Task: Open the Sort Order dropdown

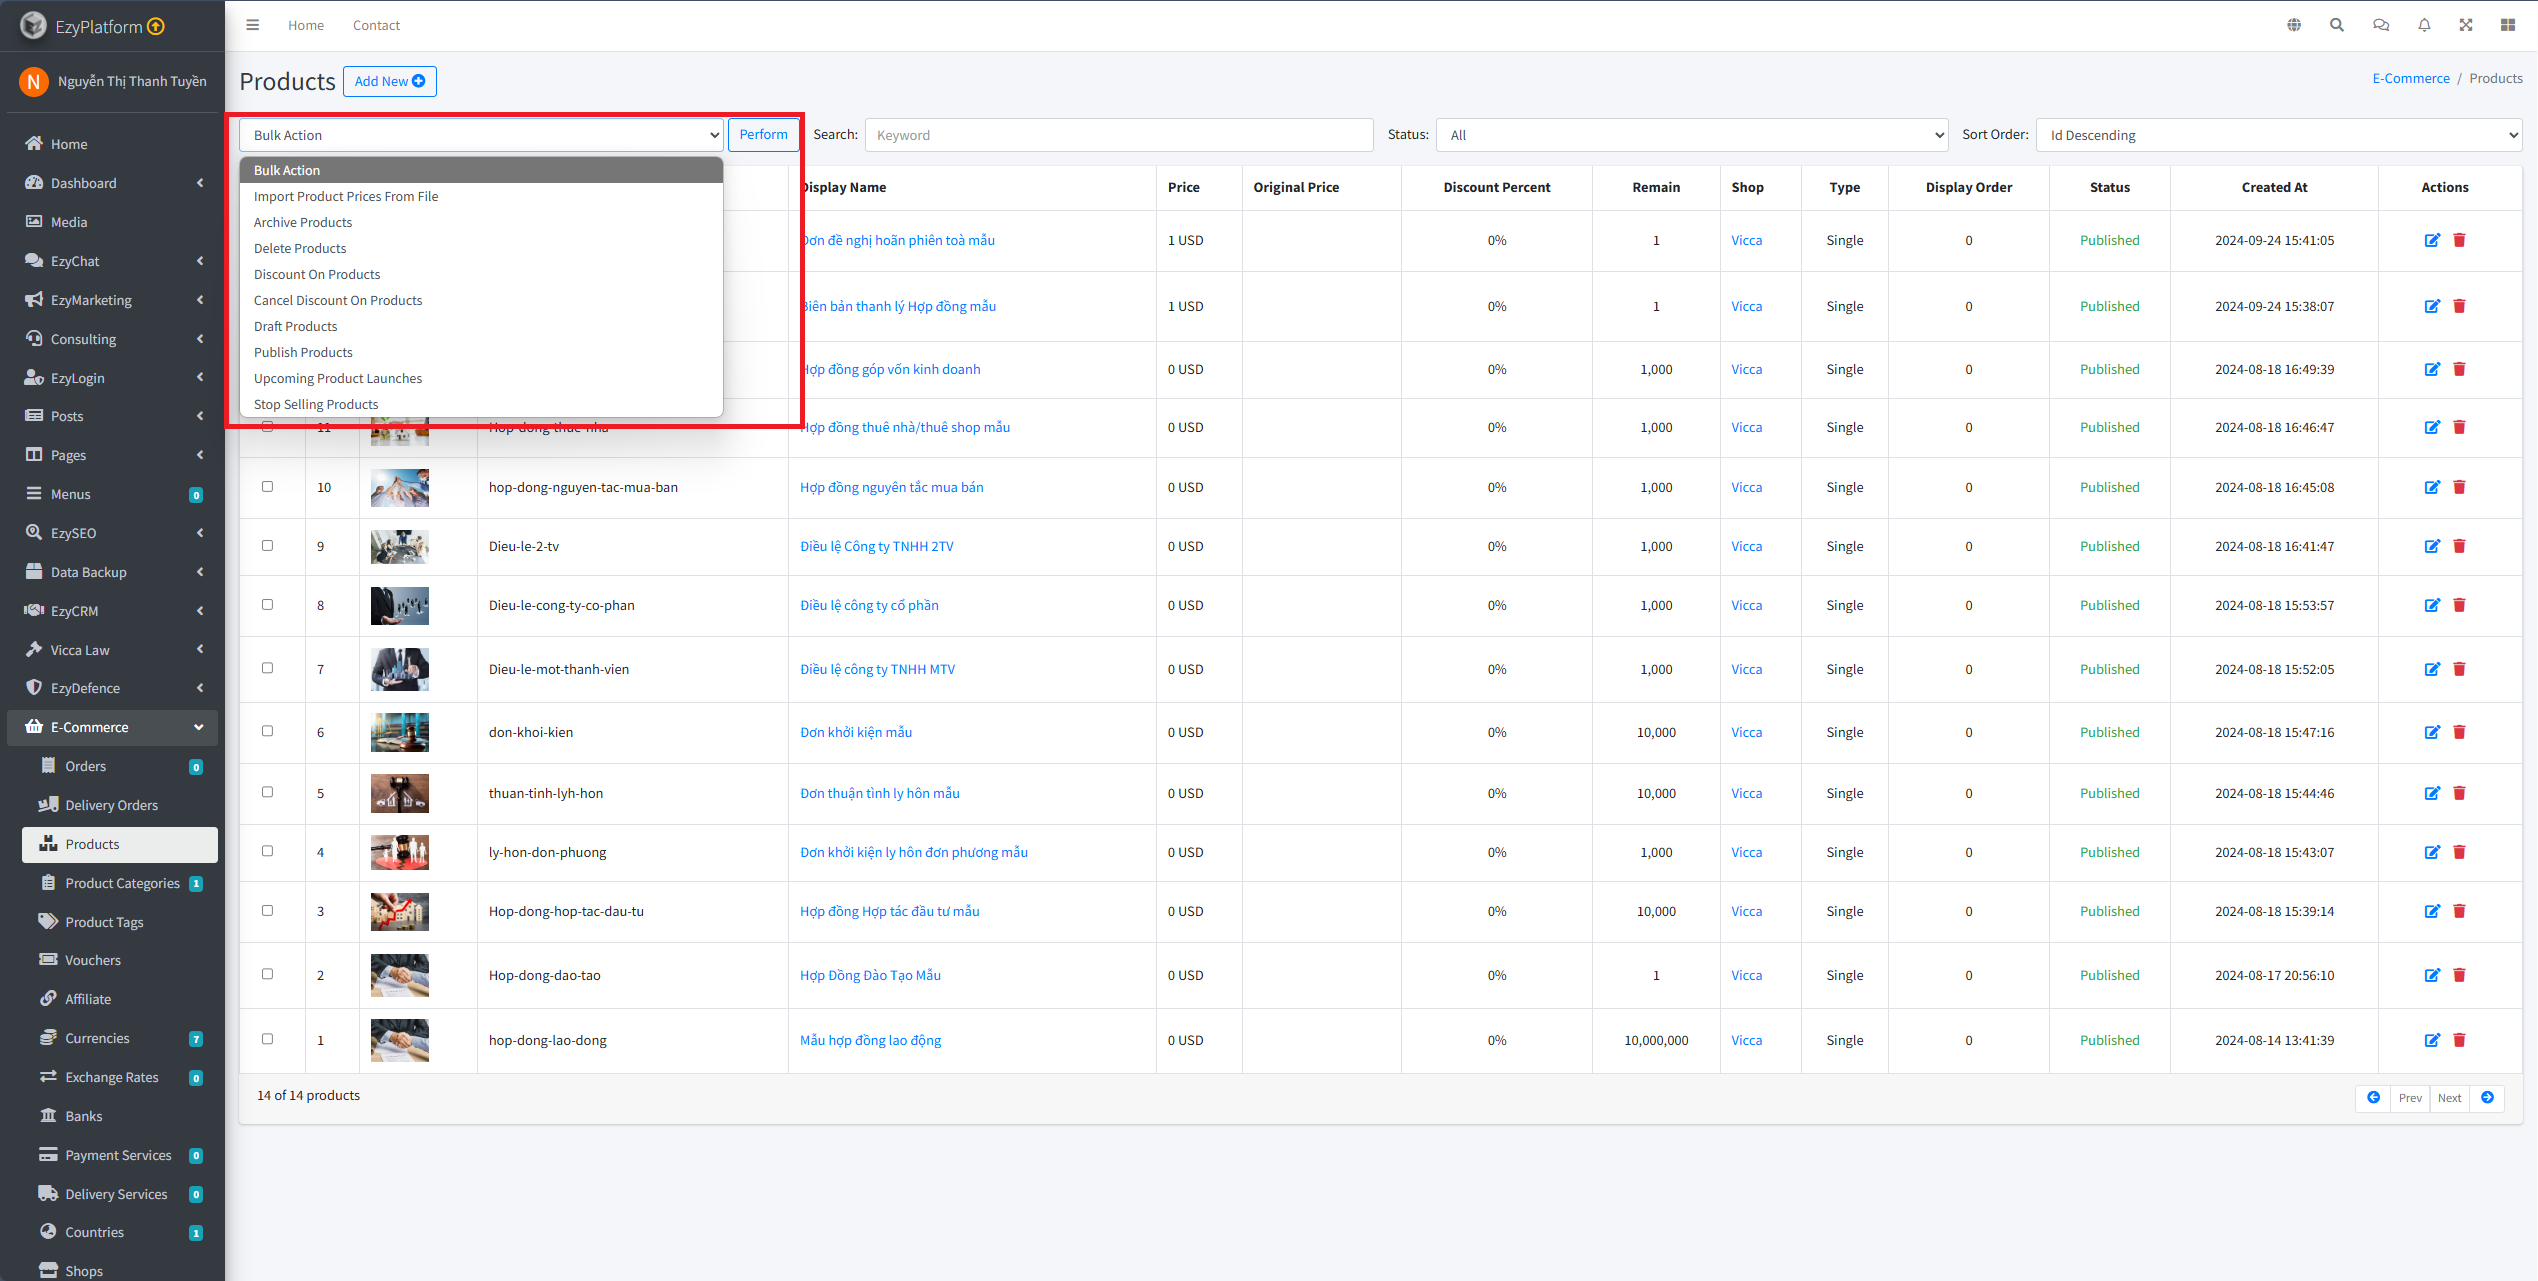Action: 2278,135
